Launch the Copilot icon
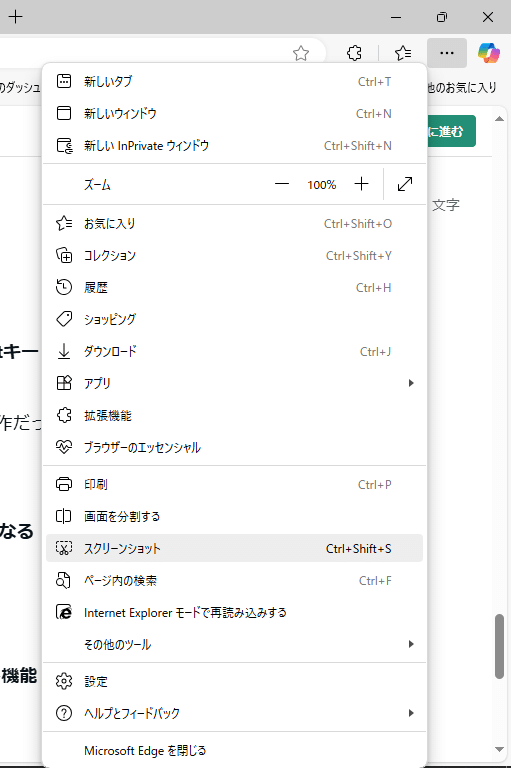511x768 pixels. coord(488,53)
